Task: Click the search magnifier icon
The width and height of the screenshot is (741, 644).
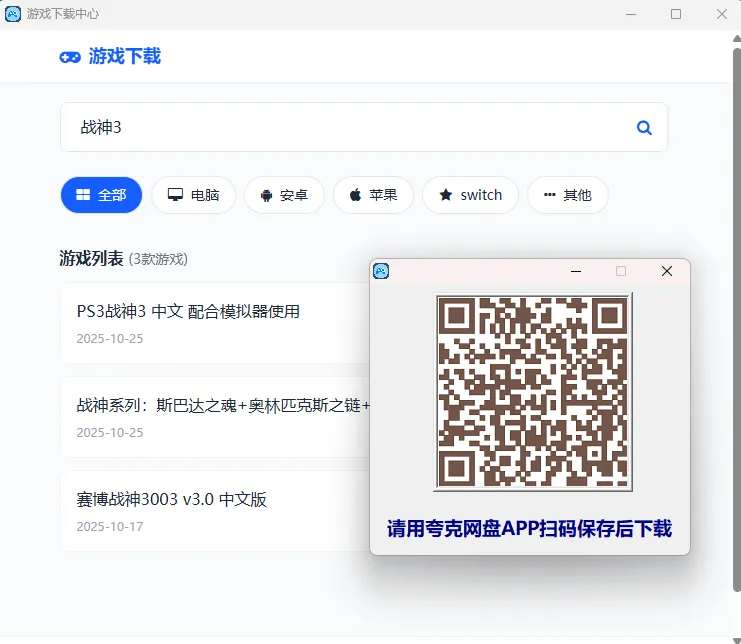Action: point(644,128)
